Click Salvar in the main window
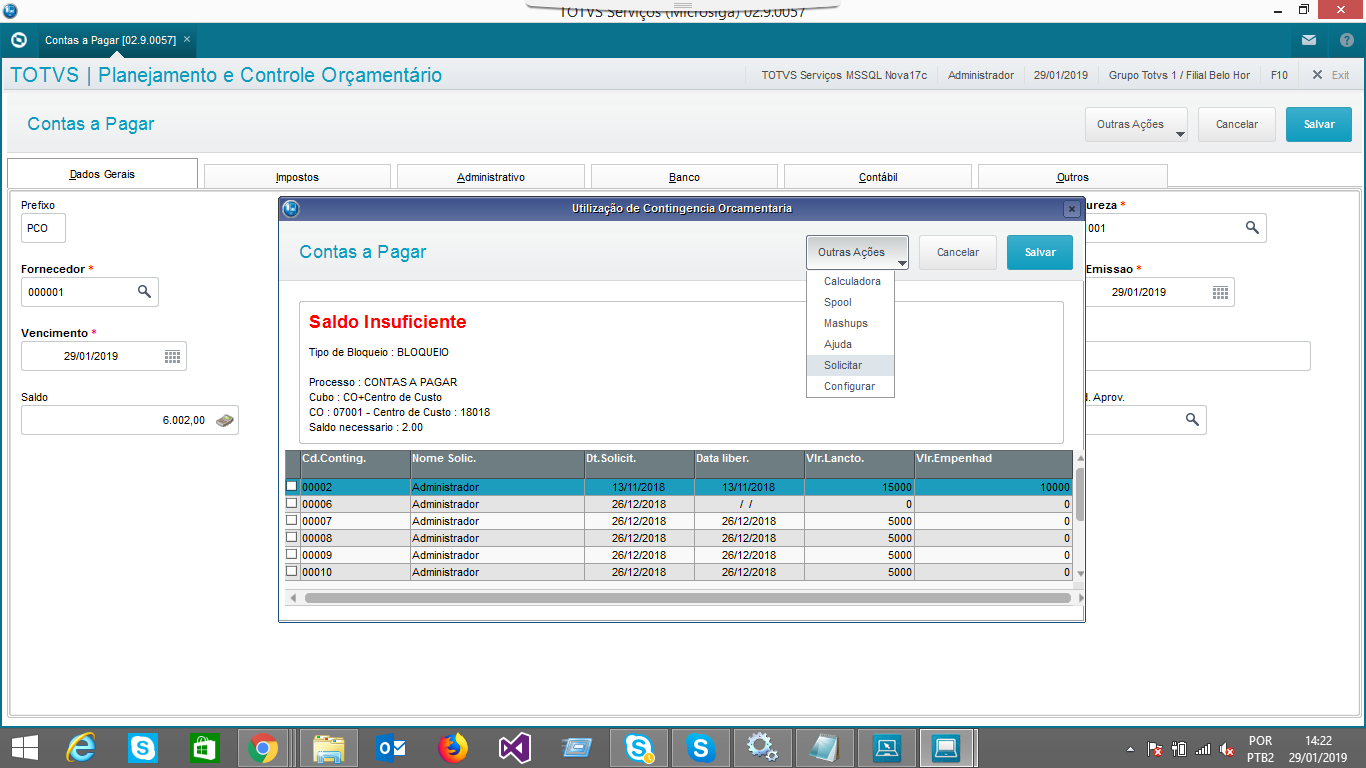This screenshot has height=768, width=1366. coord(1319,124)
